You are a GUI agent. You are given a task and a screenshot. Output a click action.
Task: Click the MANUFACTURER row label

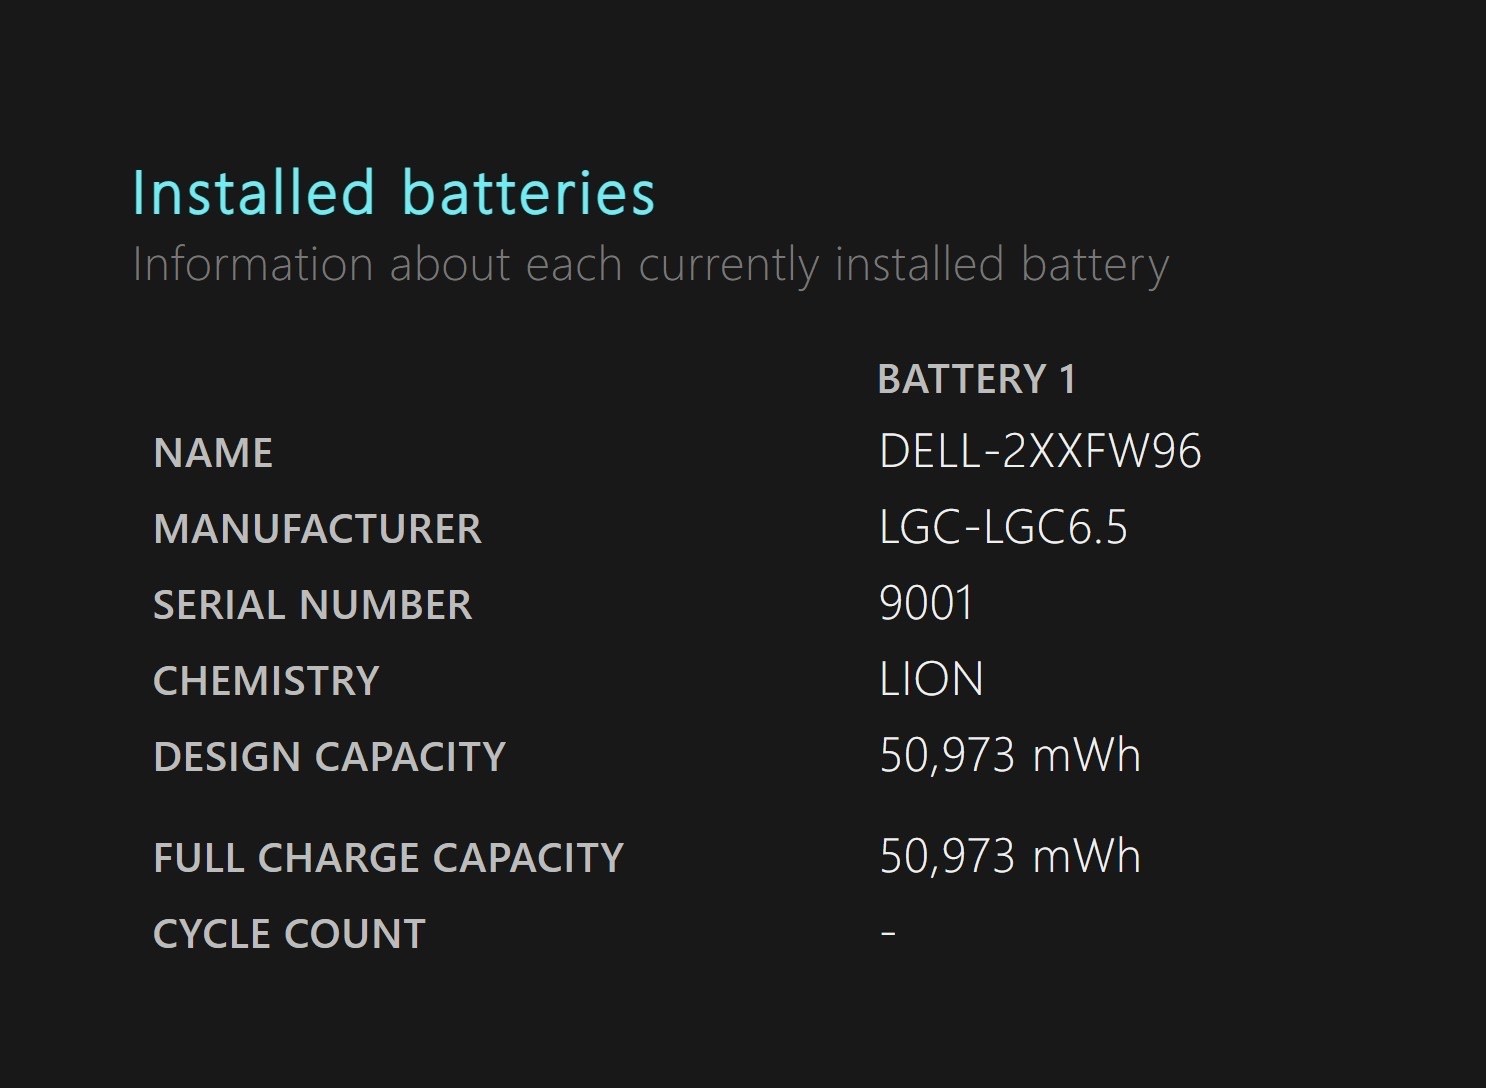coord(317,529)
